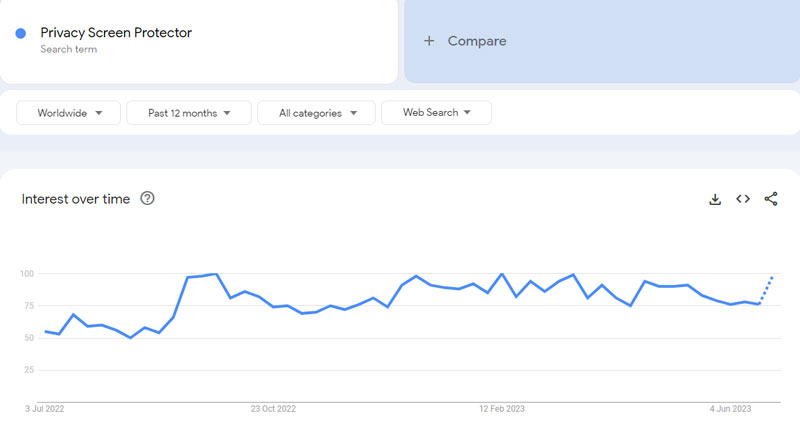Download the Interest over time data

[715, 199]
